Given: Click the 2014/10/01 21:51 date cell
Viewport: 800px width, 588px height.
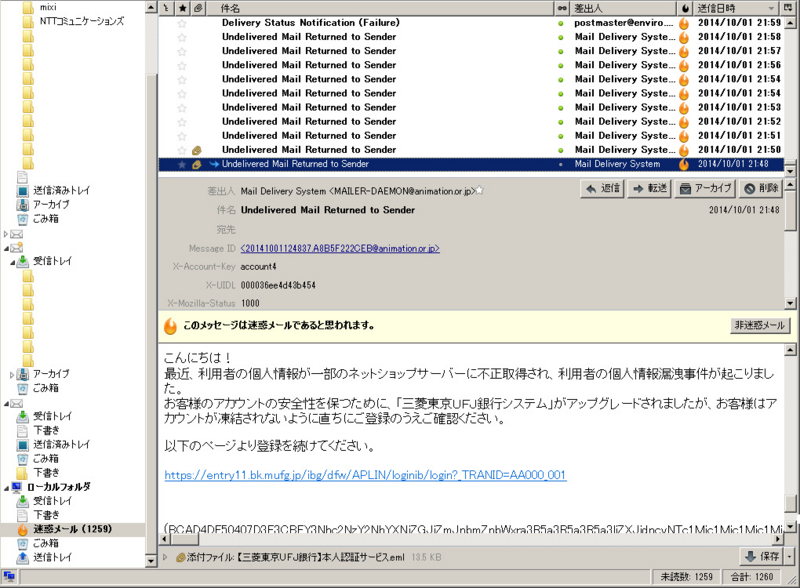Looking at the screenshot, I should (739, 136).
